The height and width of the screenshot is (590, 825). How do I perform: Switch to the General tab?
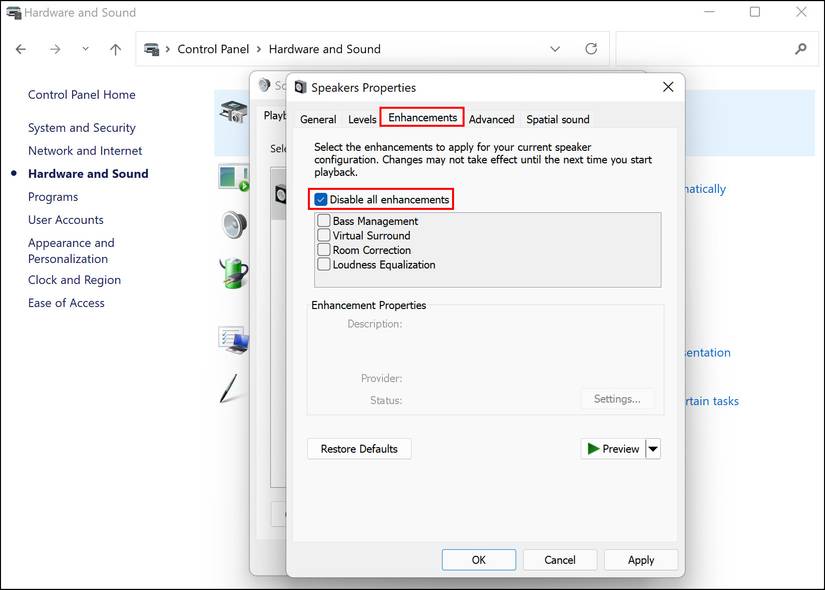click(x=318, y=119)
